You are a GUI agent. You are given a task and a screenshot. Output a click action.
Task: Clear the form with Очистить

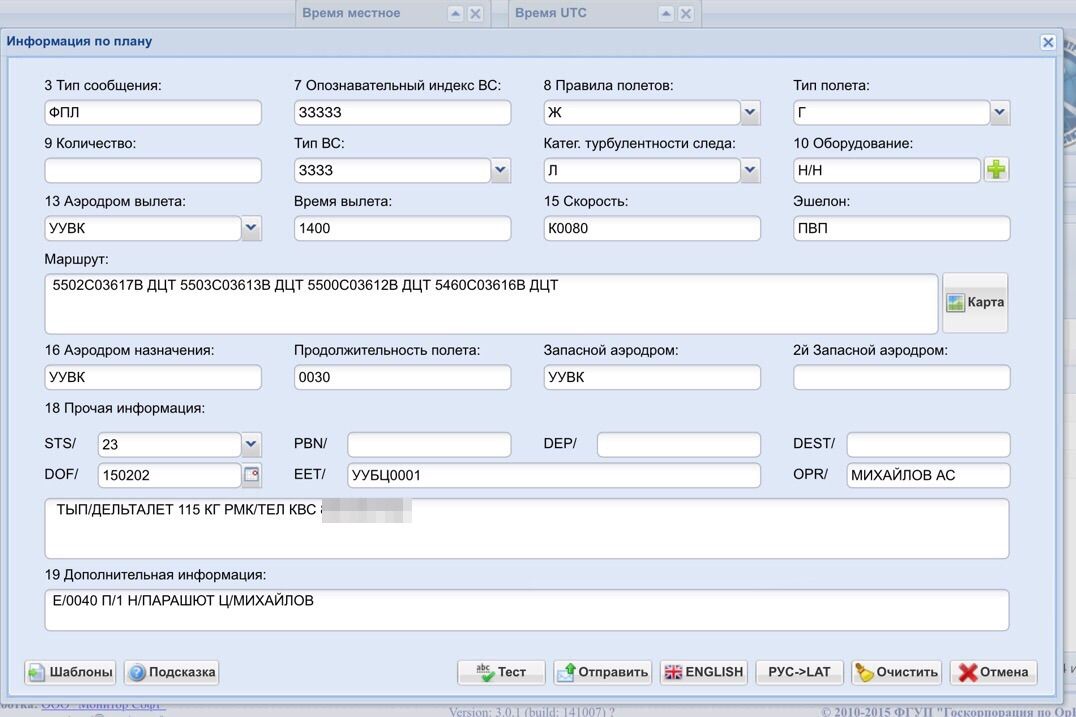[x=897, y=672]
